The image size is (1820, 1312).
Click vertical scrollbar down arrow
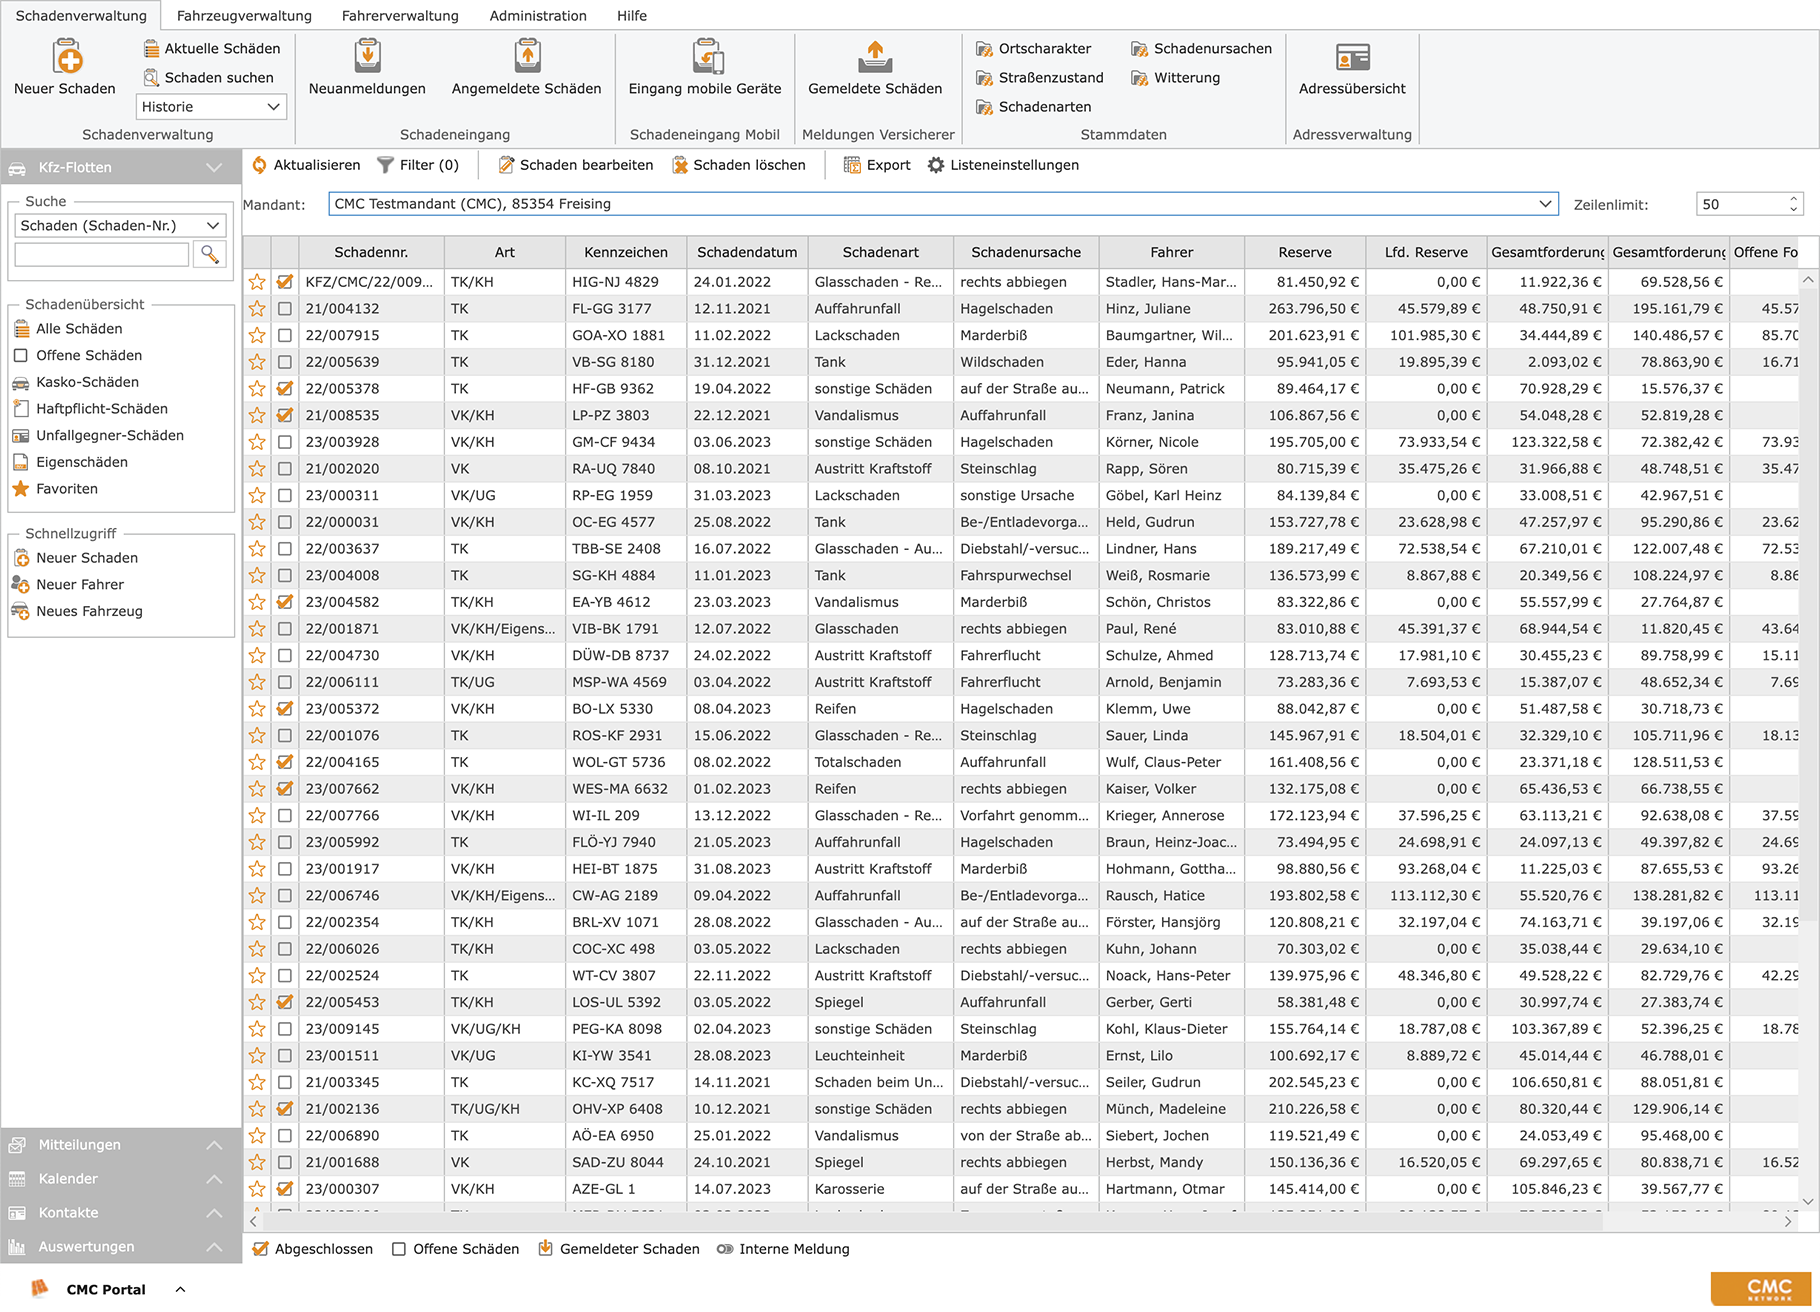coord(1808,1202)
